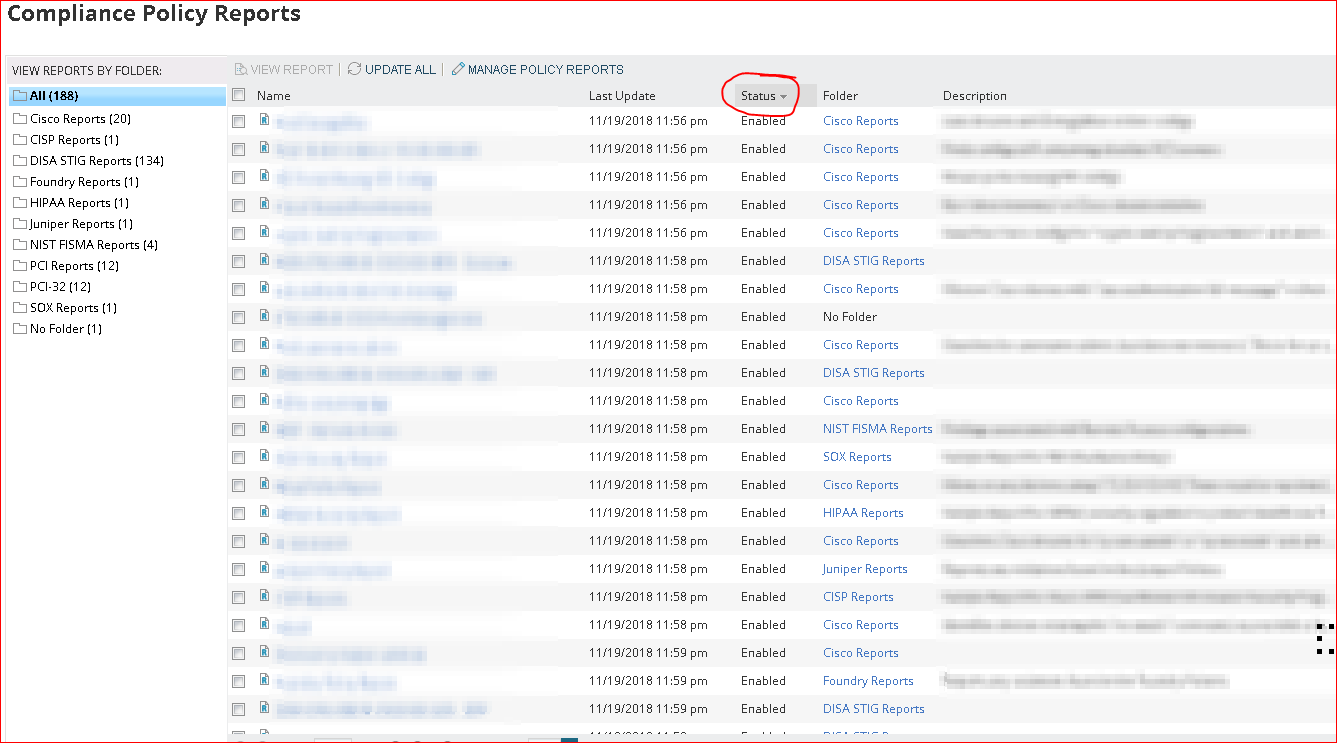The image size is (1337, 743).
Task: Open Juniper Reports link in Folder column
Action: (x=865, y=569)
